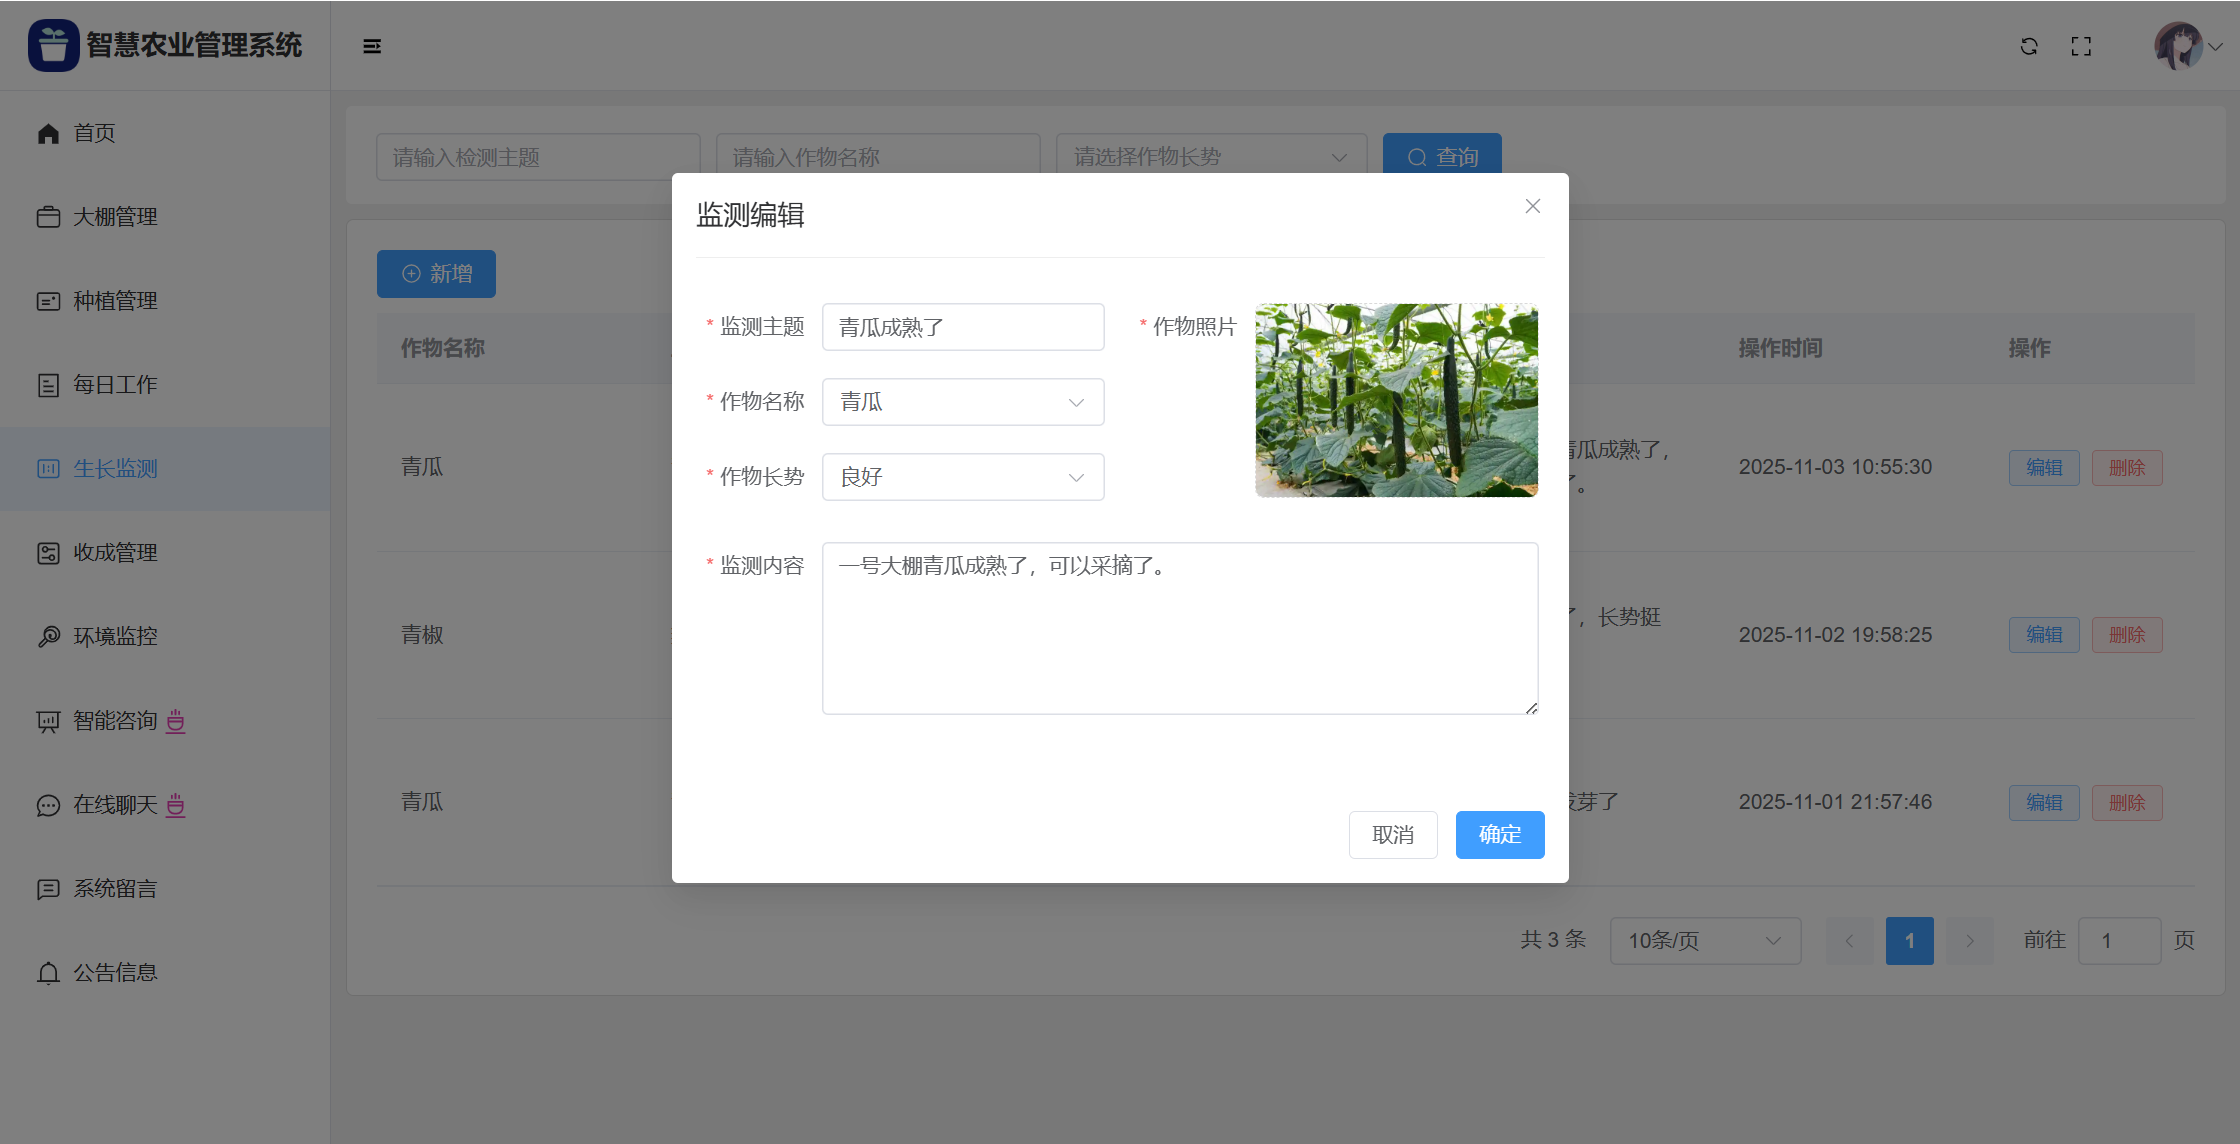
Task: Click the sidebar collapse hamburger icon
Action: click(372, 46)
